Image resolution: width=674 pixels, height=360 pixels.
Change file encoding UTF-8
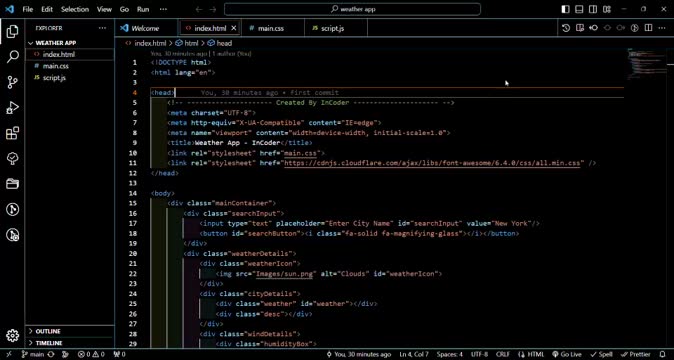tap(479, 354)
